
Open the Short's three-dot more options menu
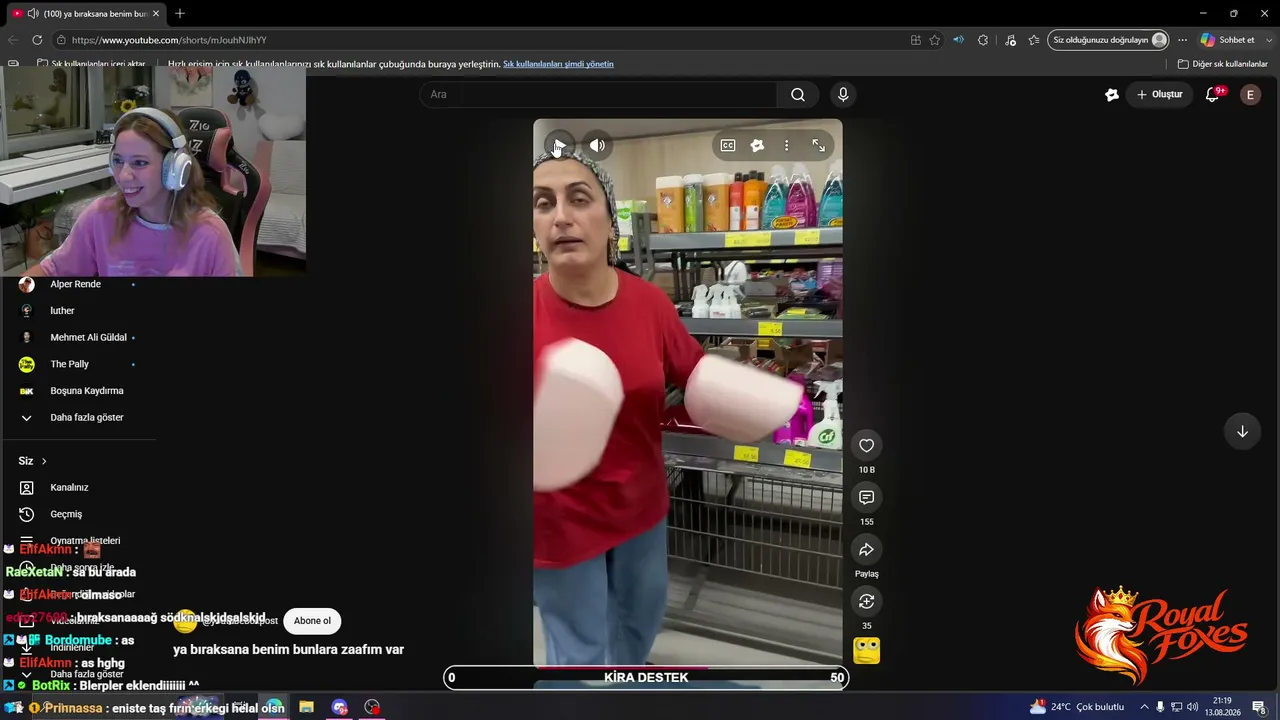787,146
